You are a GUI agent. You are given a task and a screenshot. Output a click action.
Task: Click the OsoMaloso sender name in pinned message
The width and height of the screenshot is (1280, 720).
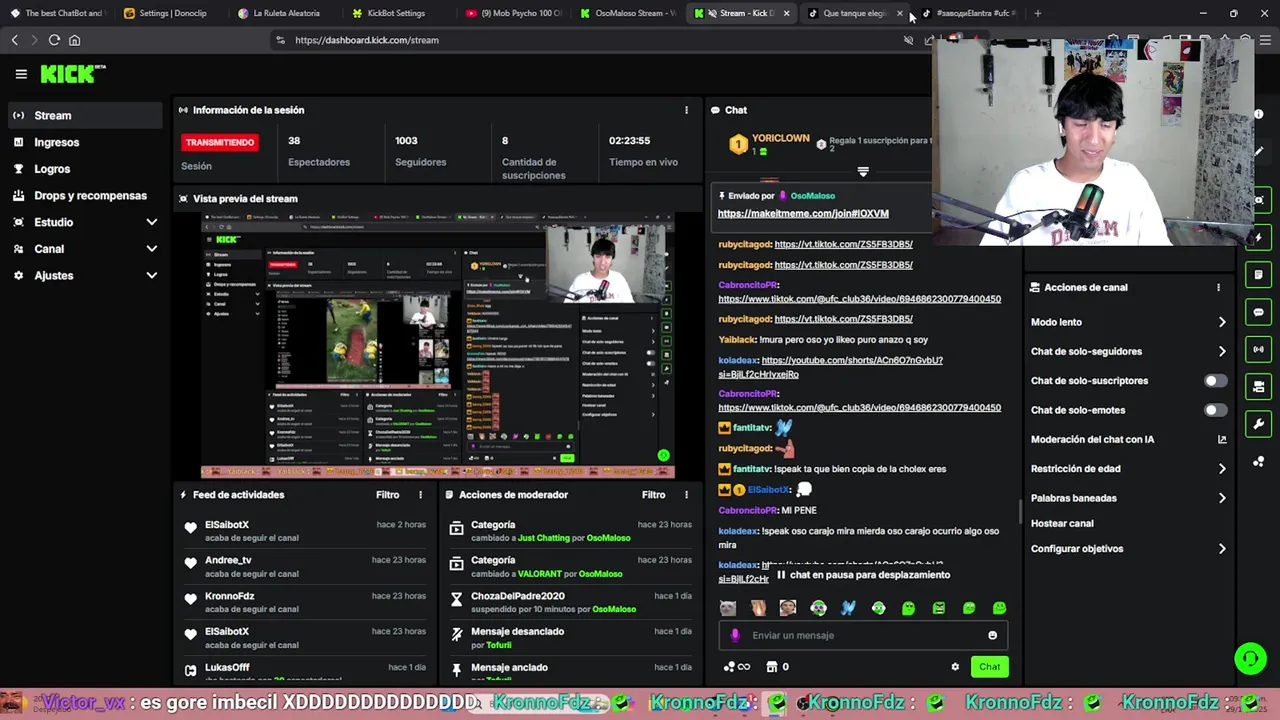(x=812, y=196)
